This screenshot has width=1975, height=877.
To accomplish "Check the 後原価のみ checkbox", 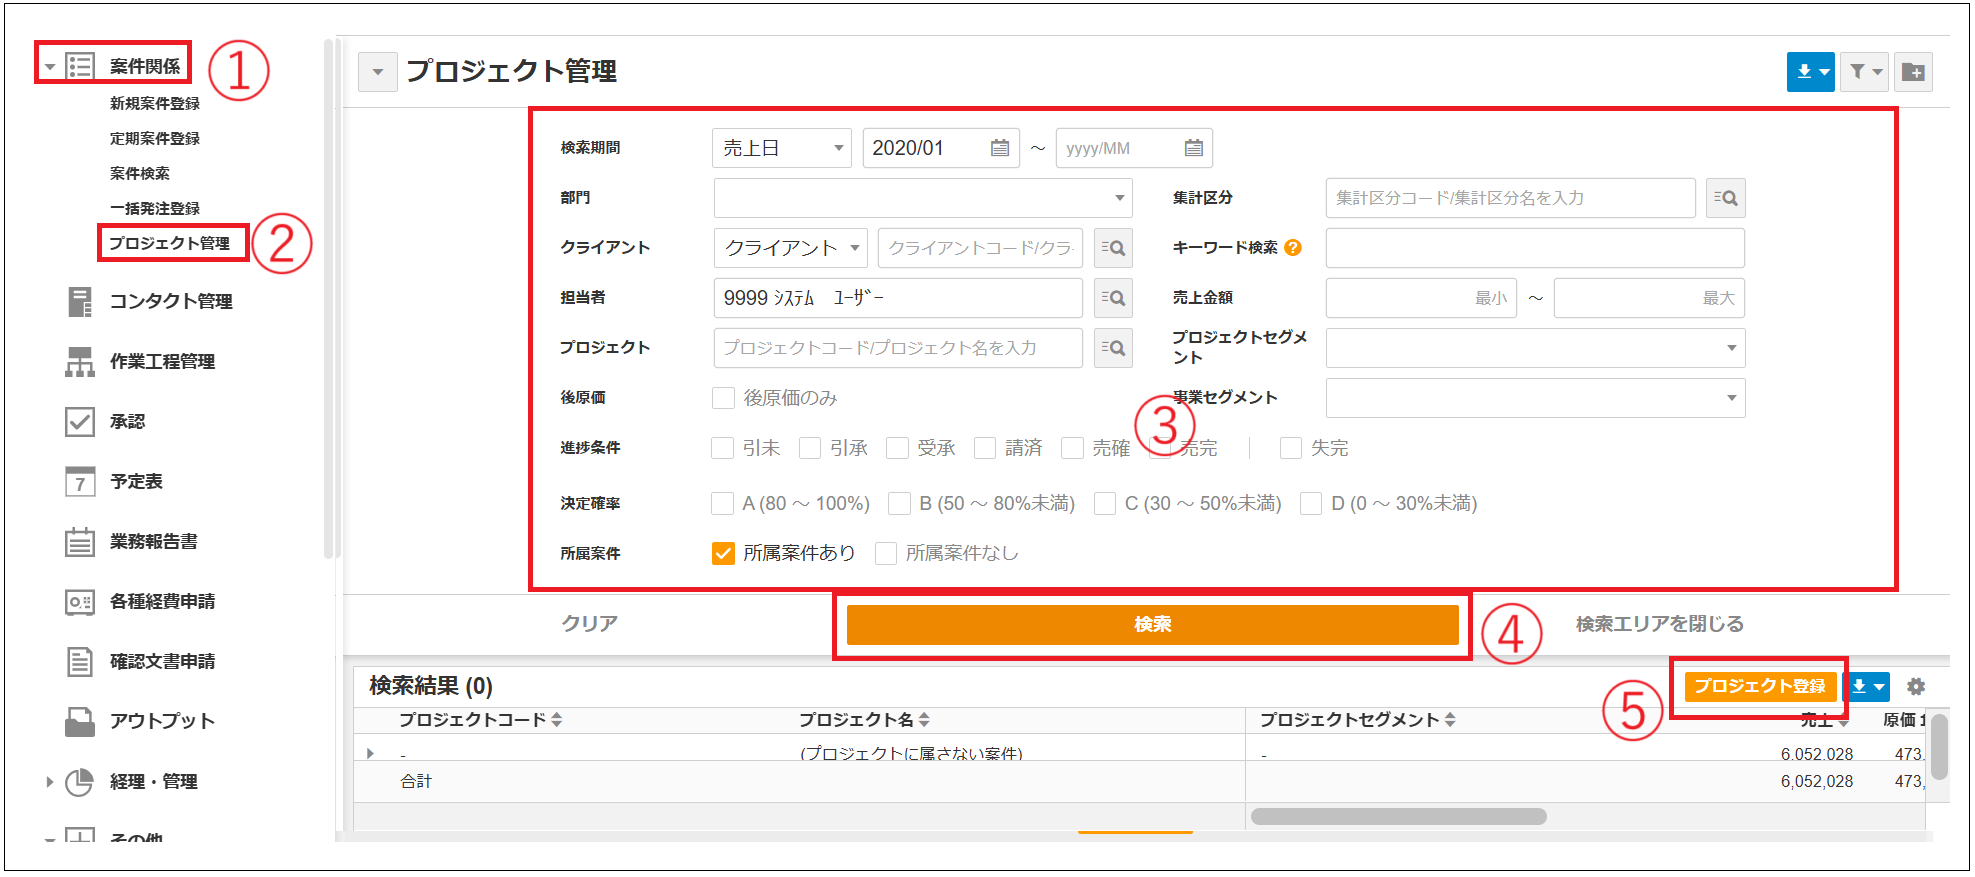I will click(x=723, y=398).
